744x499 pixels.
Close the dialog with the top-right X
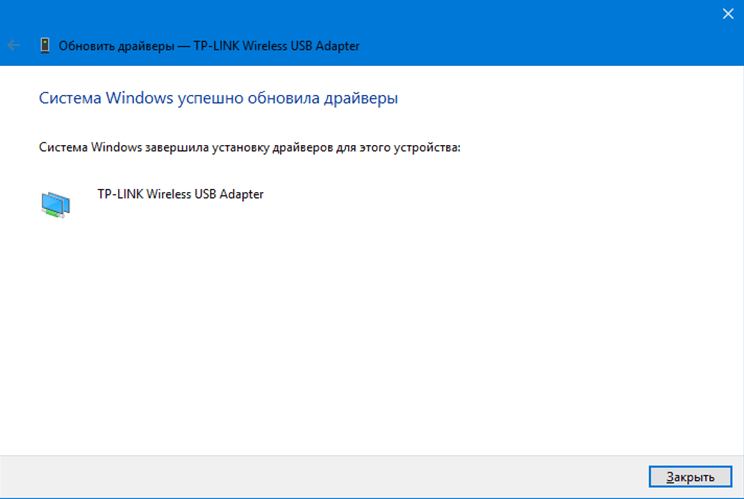click(x=727, y=14)
